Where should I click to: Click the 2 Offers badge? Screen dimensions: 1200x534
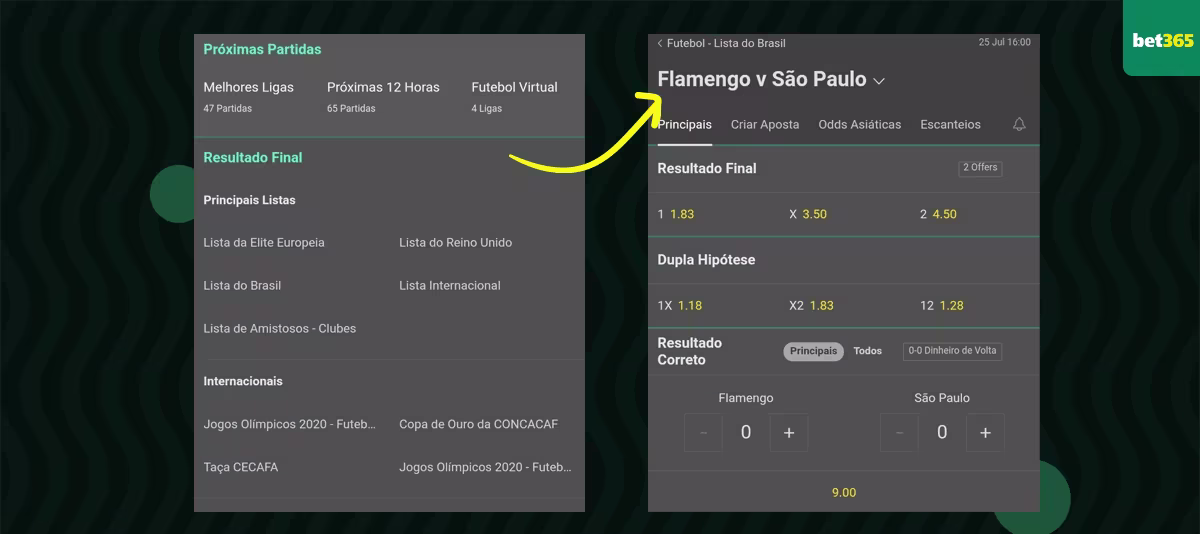(x=980, y=168)
